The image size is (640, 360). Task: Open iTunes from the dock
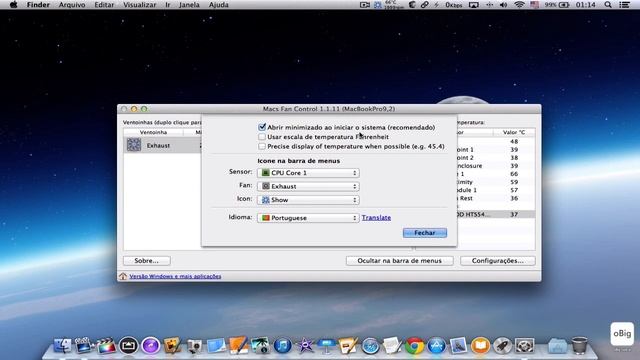click(x=282, y=345)
